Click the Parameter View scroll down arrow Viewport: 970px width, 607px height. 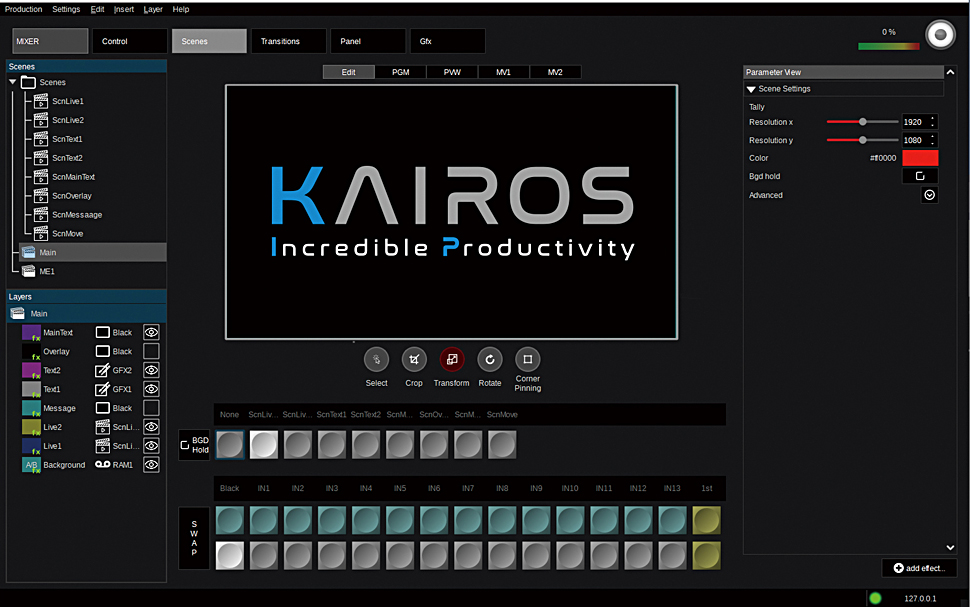[x=950, y=548]
